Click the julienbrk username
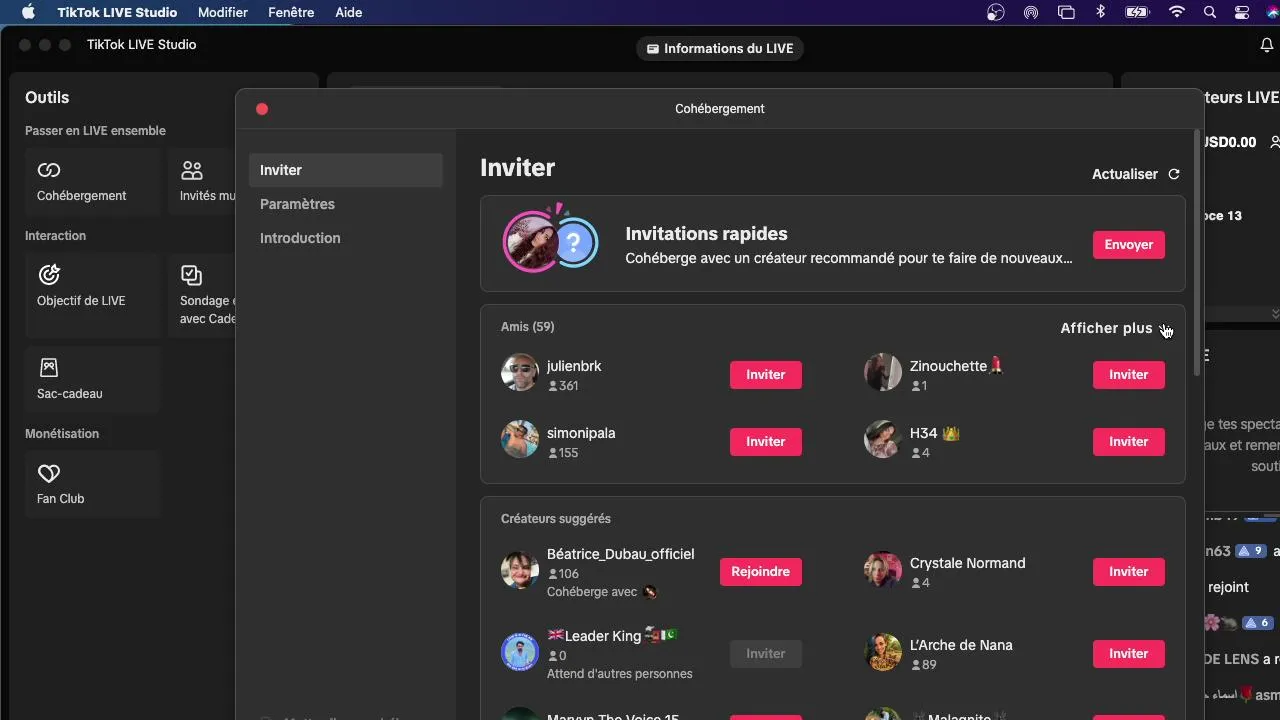Viewport: 1280px width, 720px height. (x=574, y=366)
